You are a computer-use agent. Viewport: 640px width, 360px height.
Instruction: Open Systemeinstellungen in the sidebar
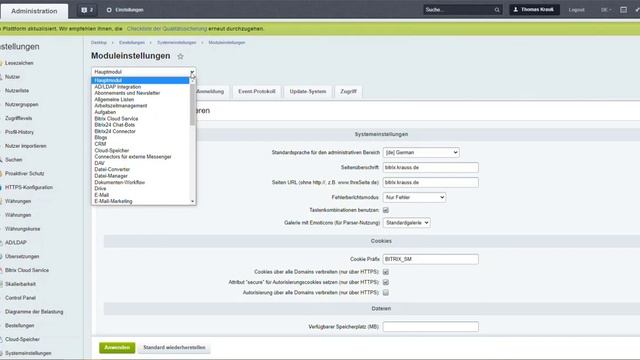click(x=28, y=353)
